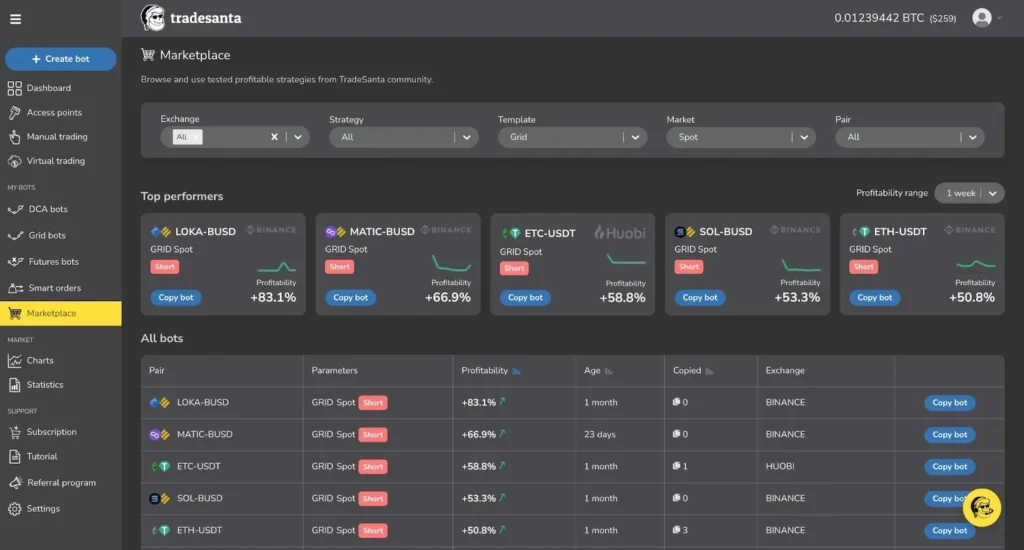Click the Statistics icon in sidebar
The width and height of the screenshot is (1024, 550).
click(15, 385)
